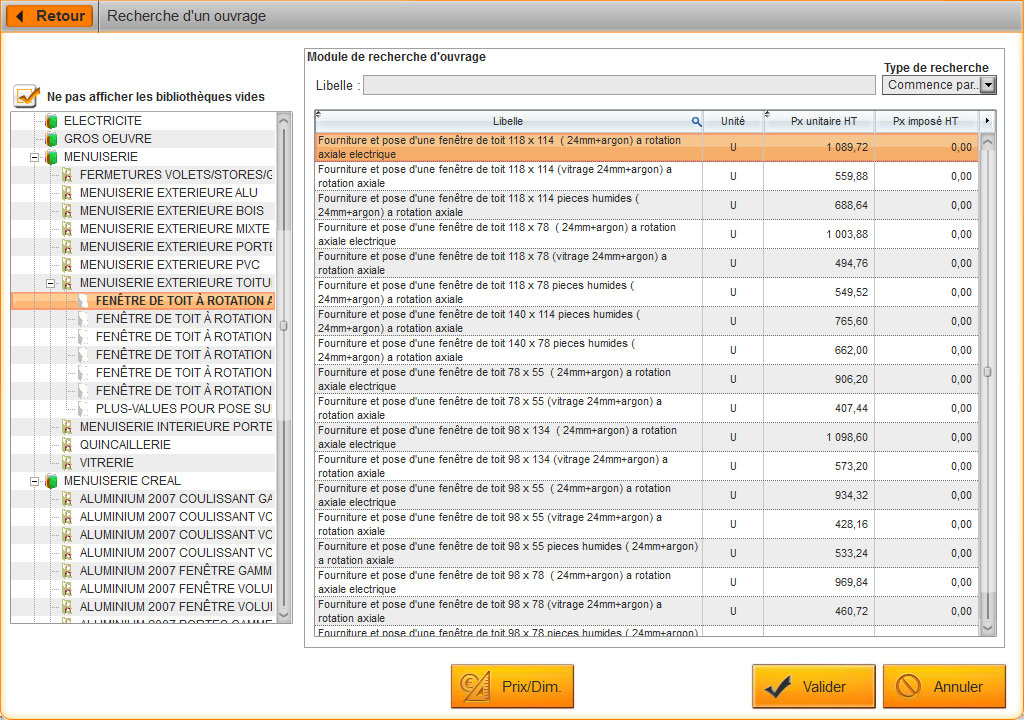
Task: Sort by the Libelle column header
Action: pyautogui.click(x=508, y=122)
